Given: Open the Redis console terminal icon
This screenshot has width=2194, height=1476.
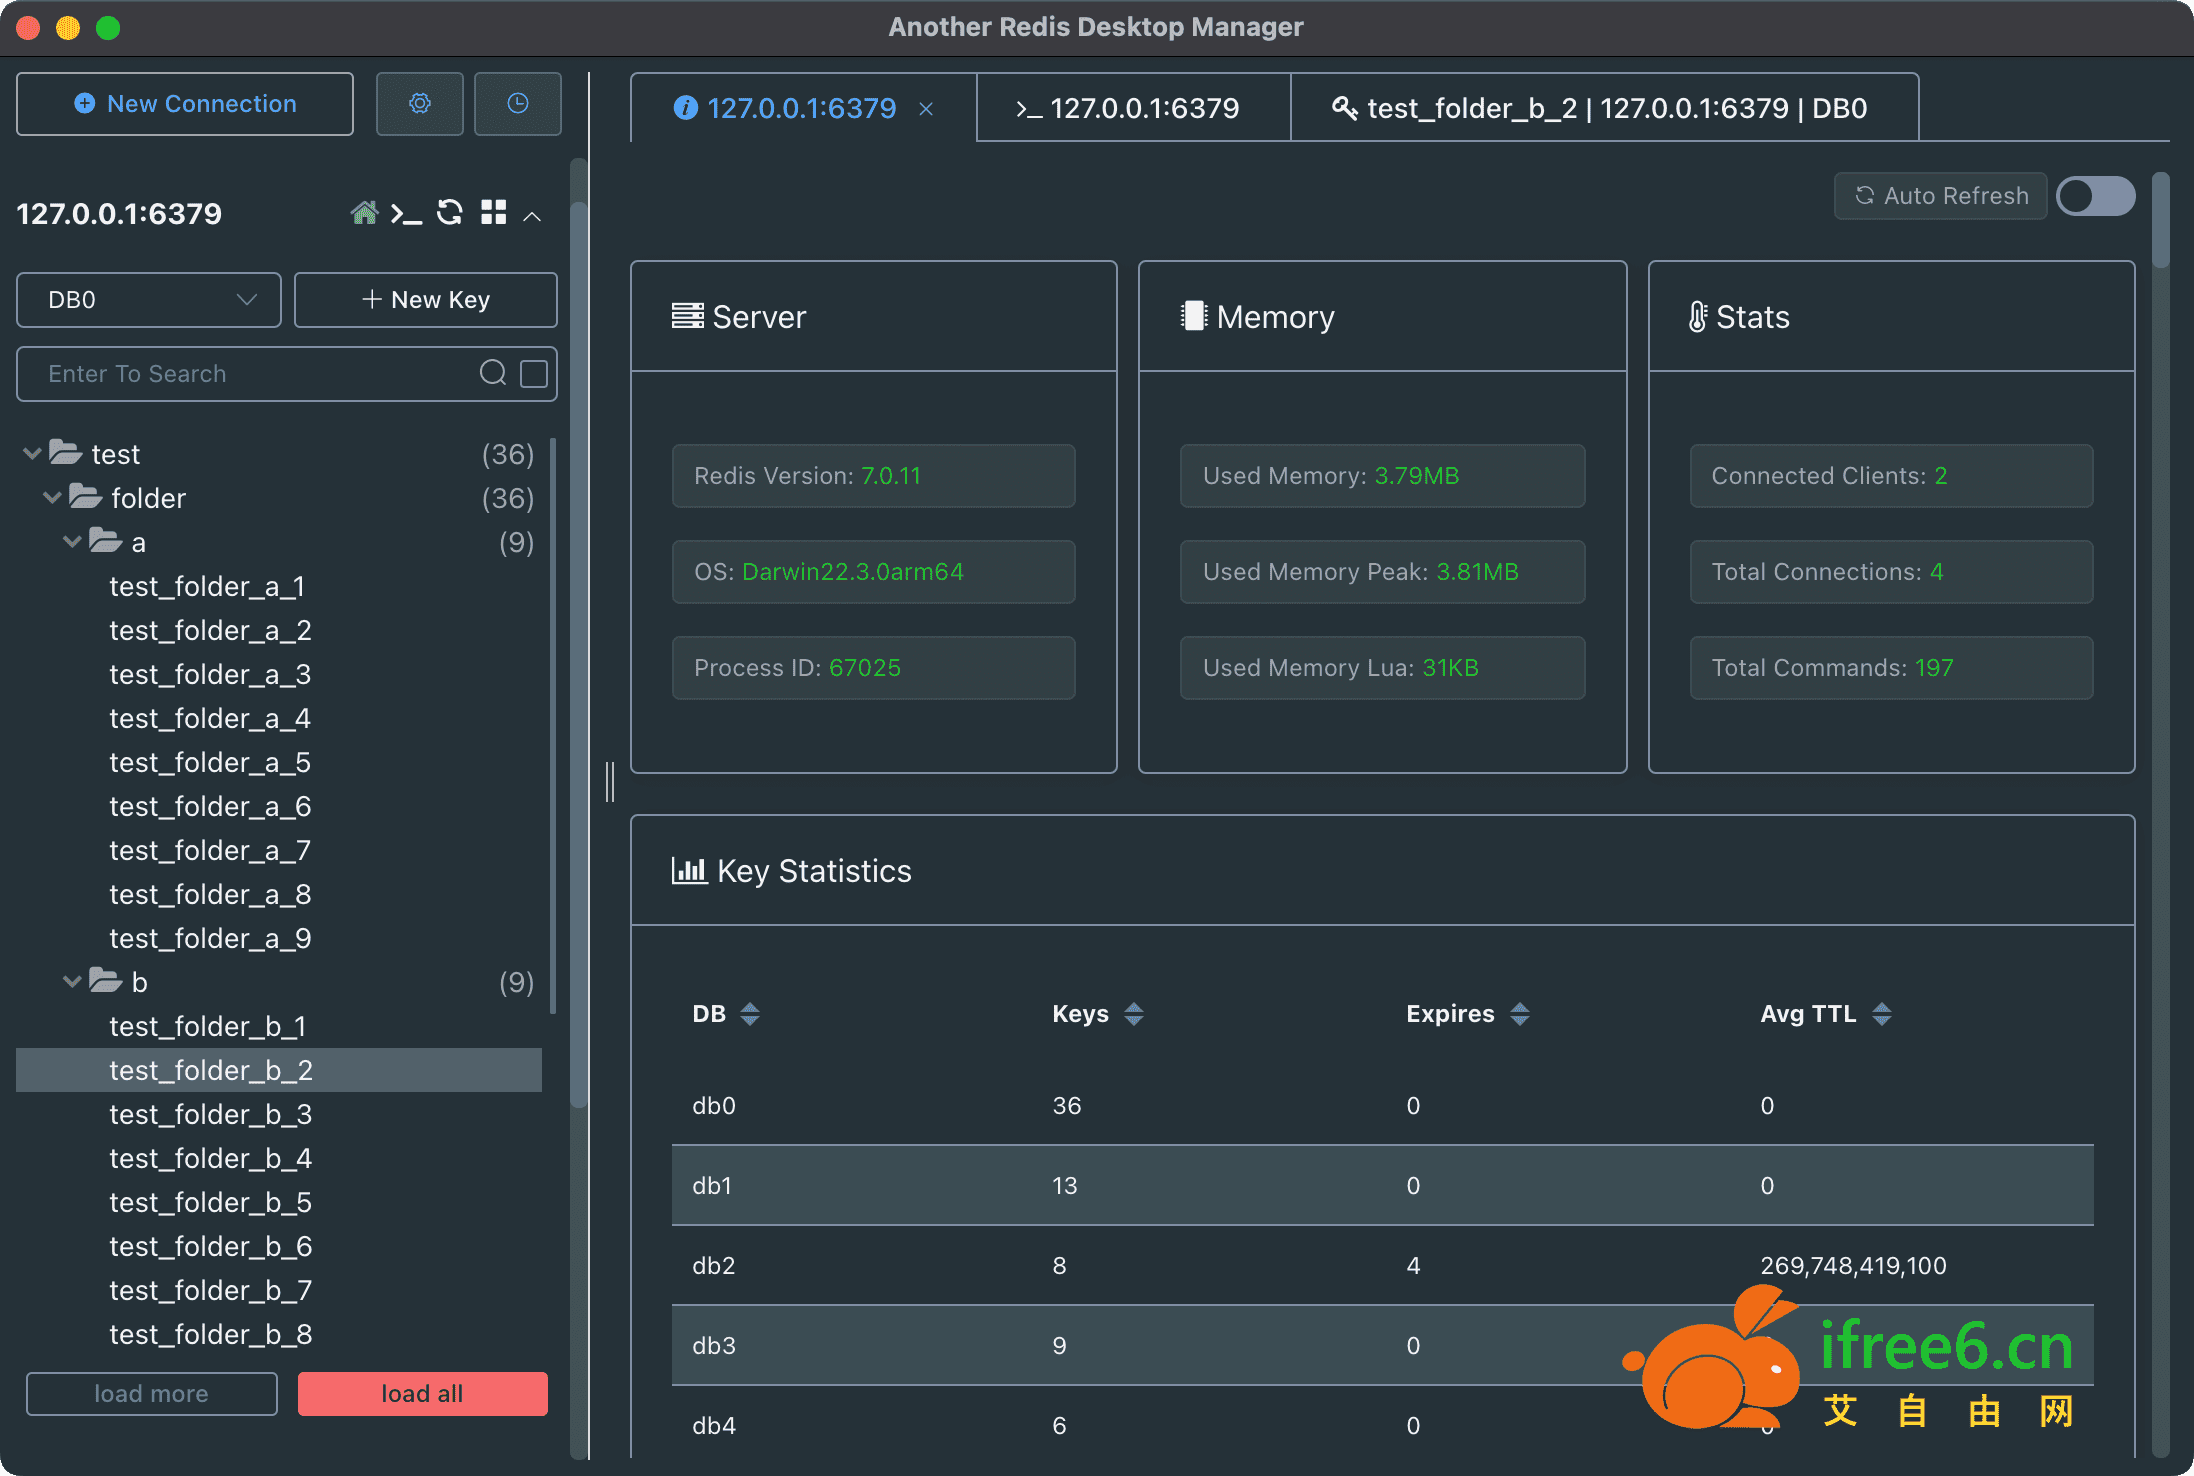Looking at the screenshot, I should [x=406, y=213].
